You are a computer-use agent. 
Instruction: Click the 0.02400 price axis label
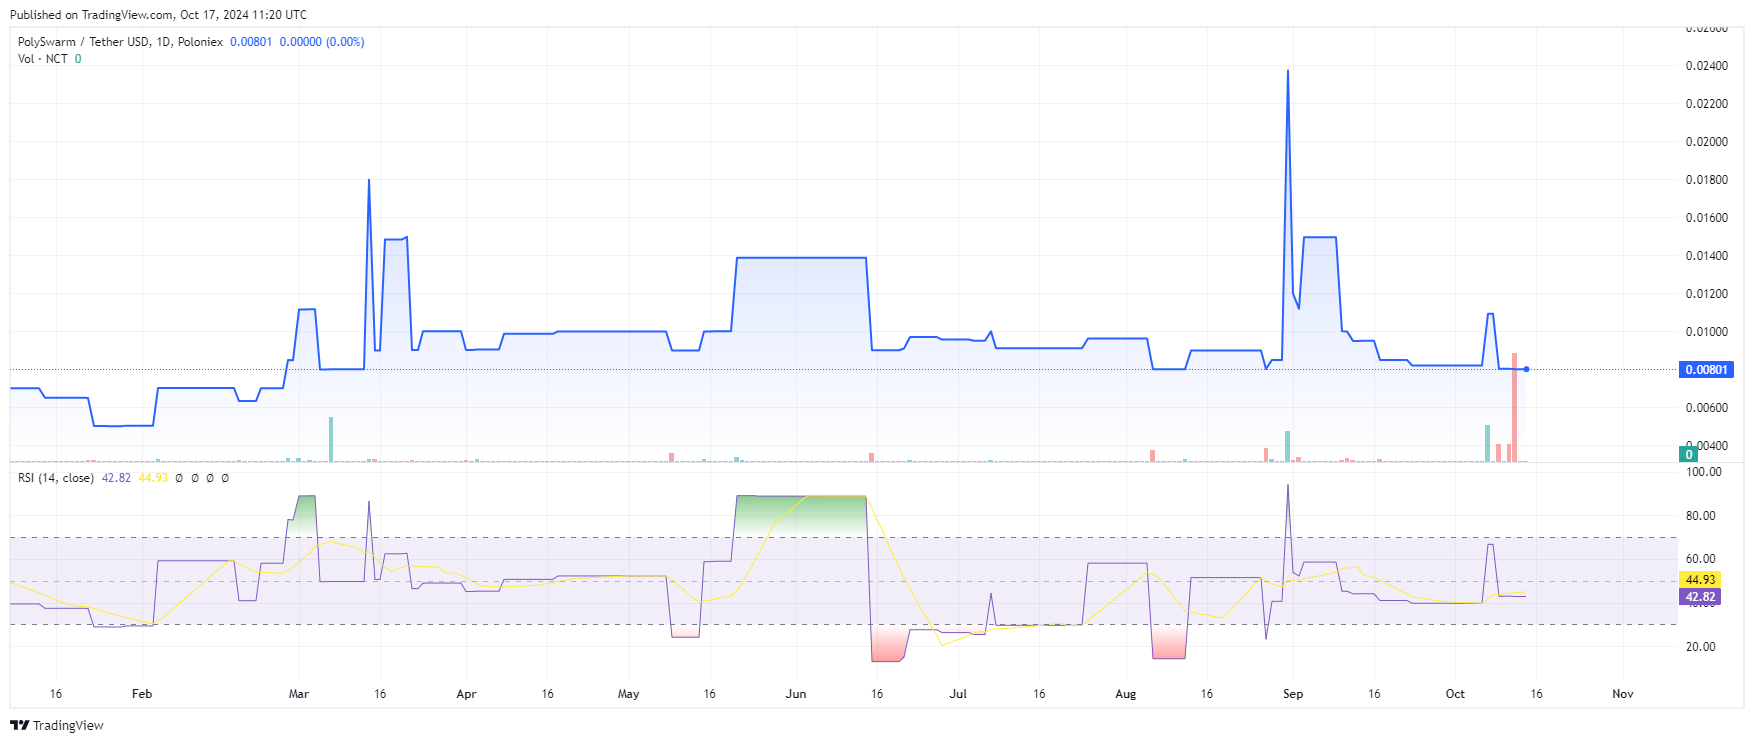(1706, 66)
